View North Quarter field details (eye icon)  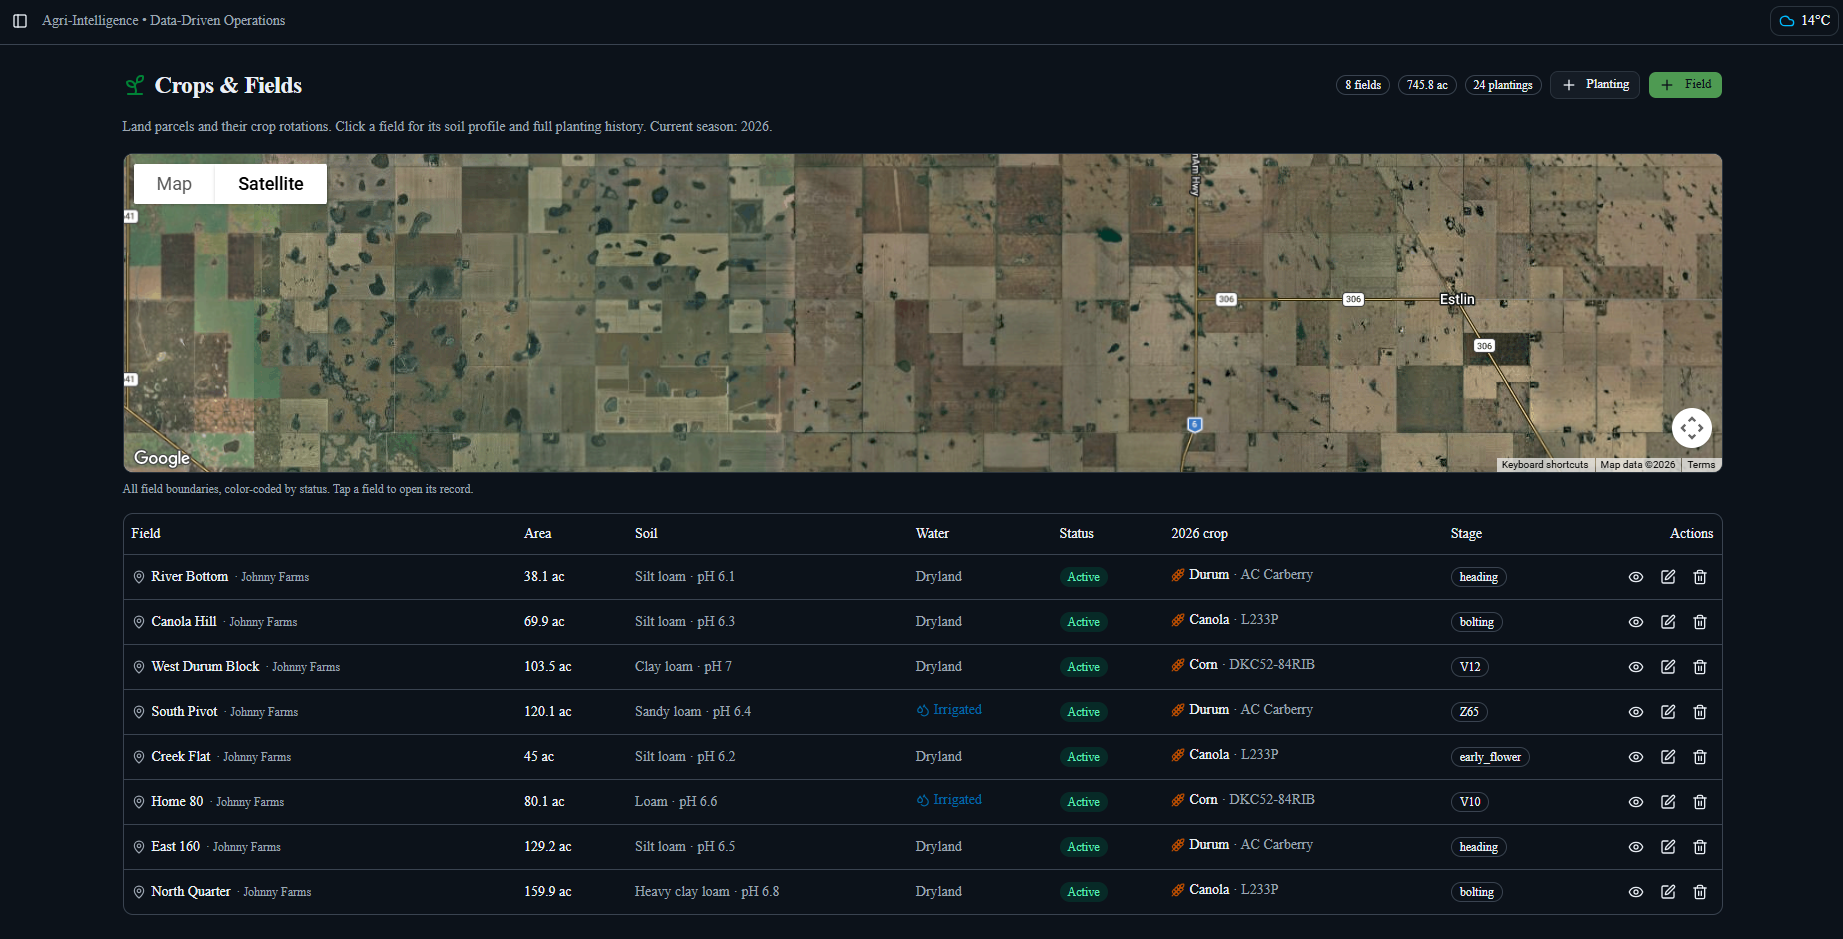pyautogui.click(x=1636, y=892)
